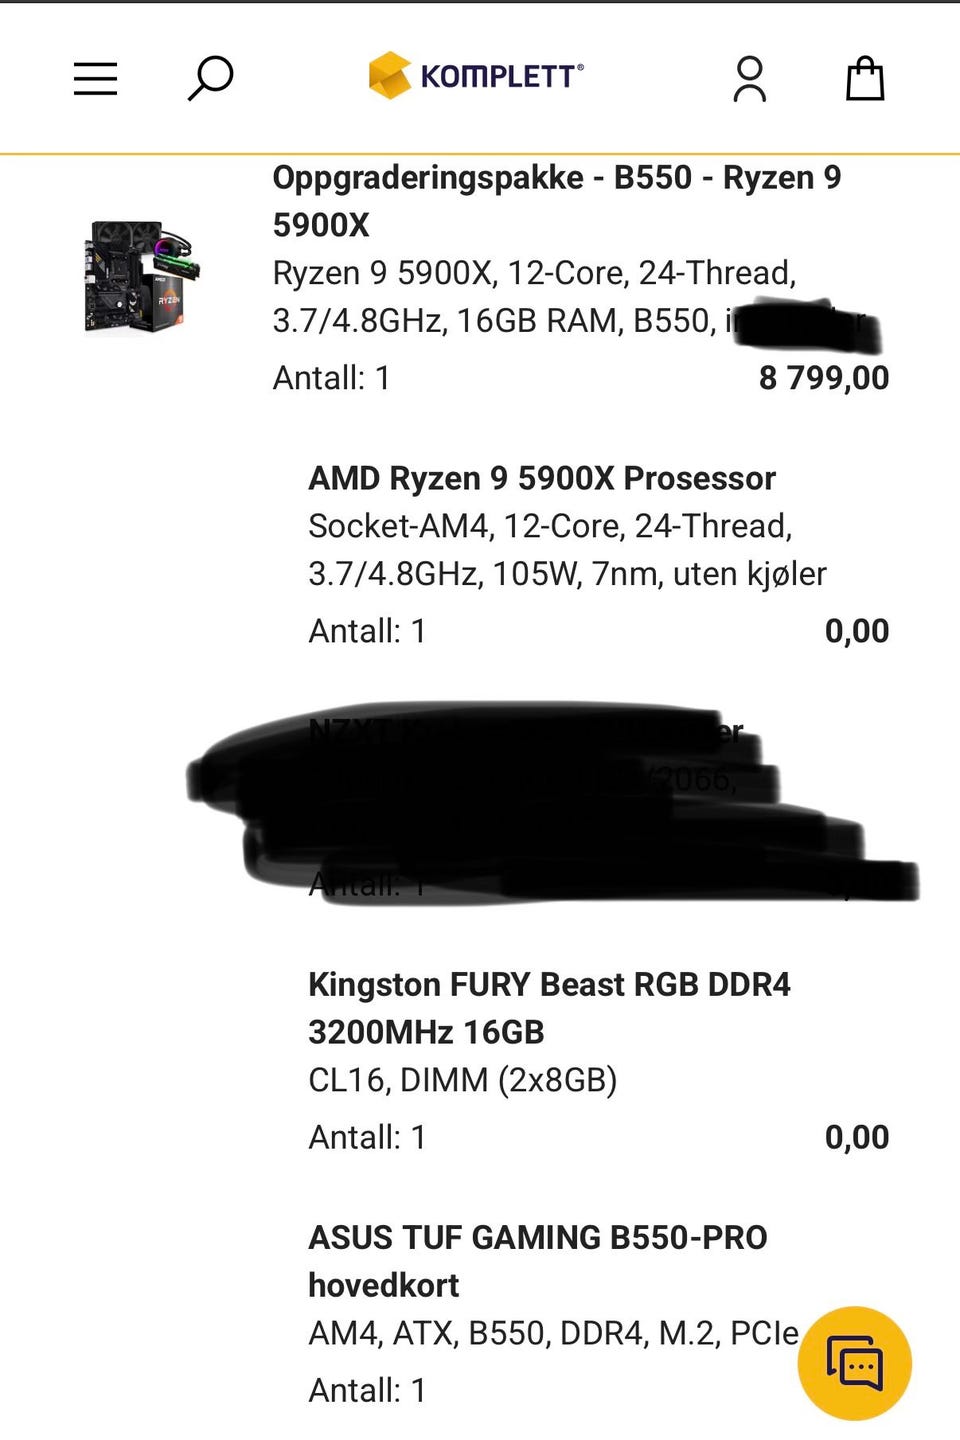Open the shopping bag cart
Image resolution: width=960 pixels, height=1440 pixels.
[865, 78]
